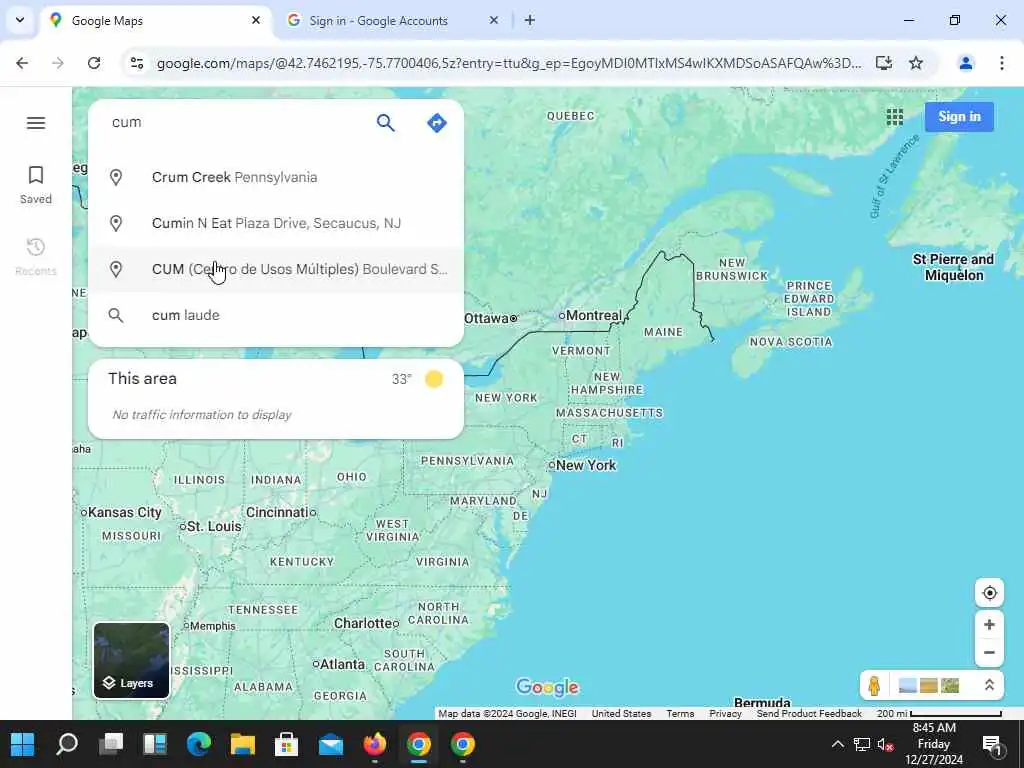The width and height of the screenshot is (1024, 768).
Task: Open the Saved places panel
Action: tap(36, 185)
